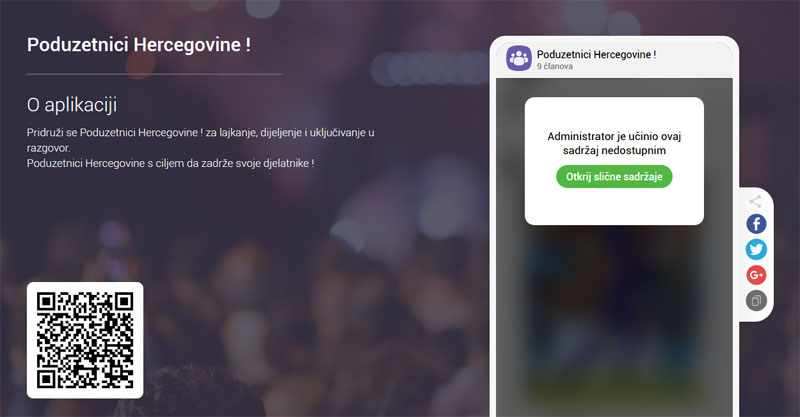Copy the community link with copy icon
Screen dimensions: 800x417
click(756, 301)
